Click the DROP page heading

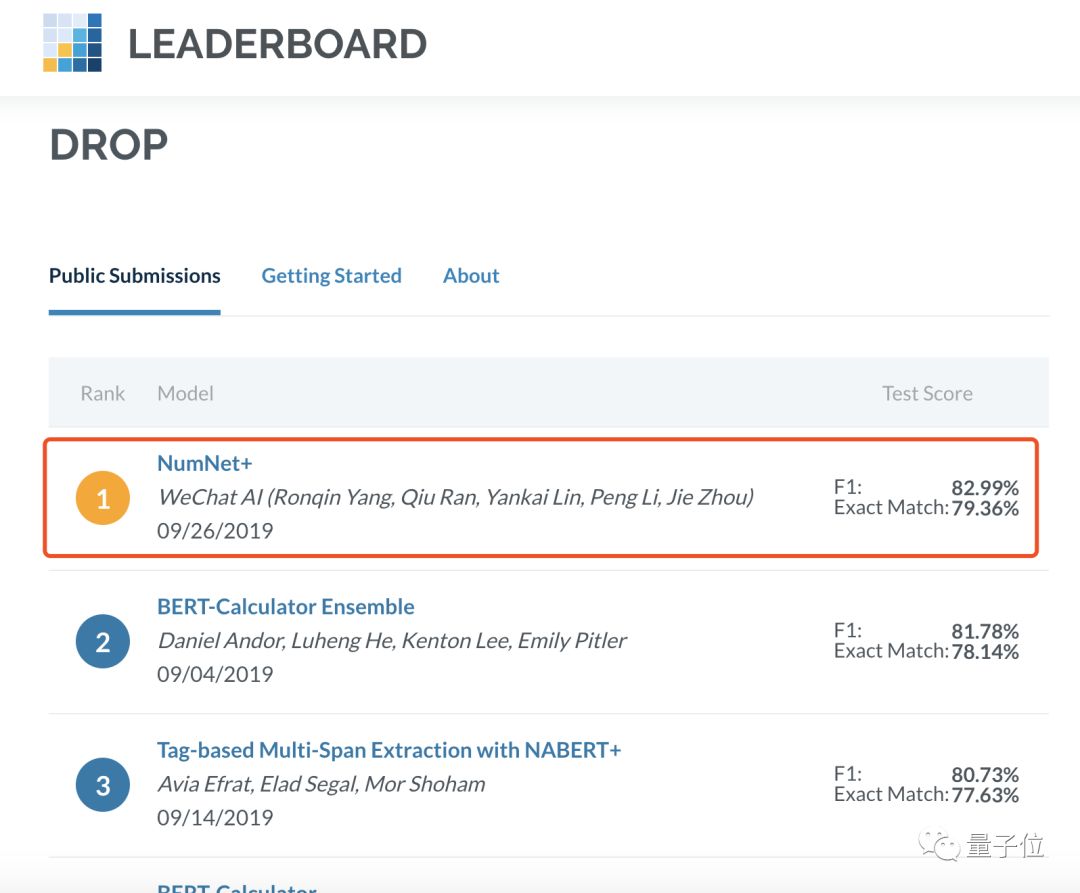(x=109, y=145)
